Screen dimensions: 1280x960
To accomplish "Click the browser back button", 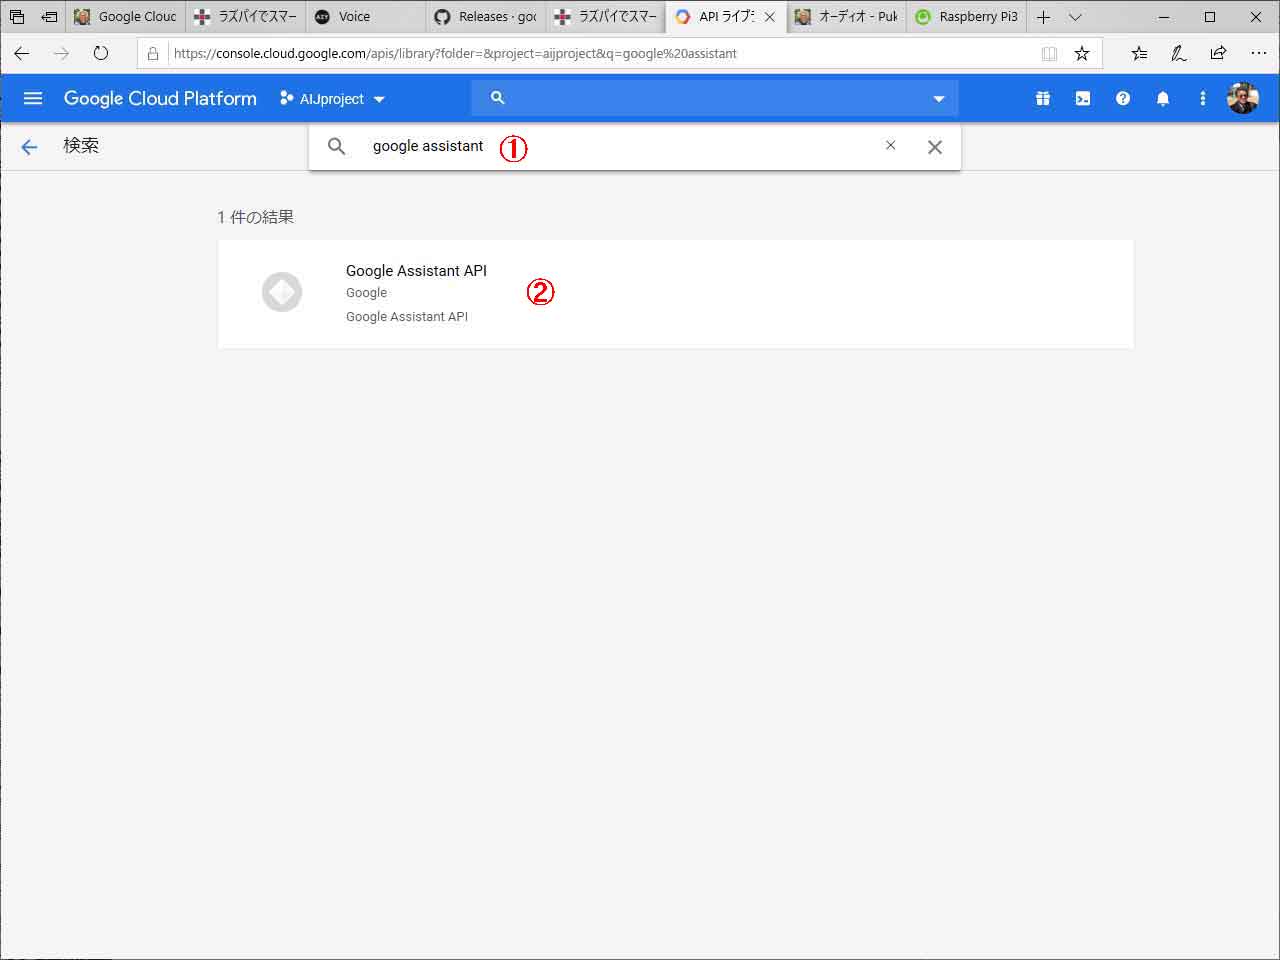I will (x=22, y=53).
